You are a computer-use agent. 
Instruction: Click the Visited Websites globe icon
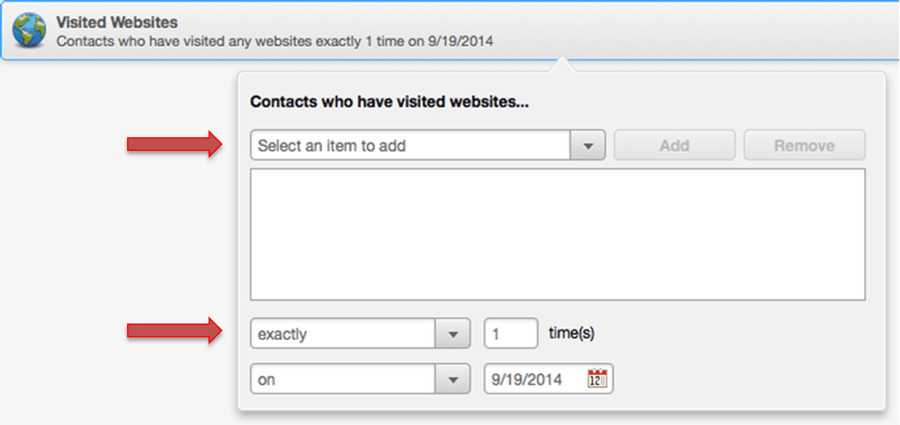31,30
